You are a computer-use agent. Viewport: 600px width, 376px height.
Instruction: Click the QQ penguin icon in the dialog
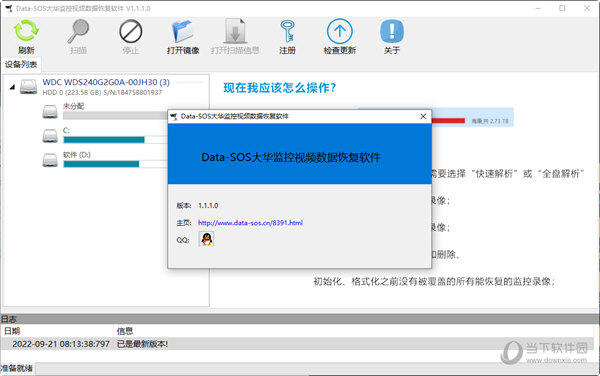[207, 239]
